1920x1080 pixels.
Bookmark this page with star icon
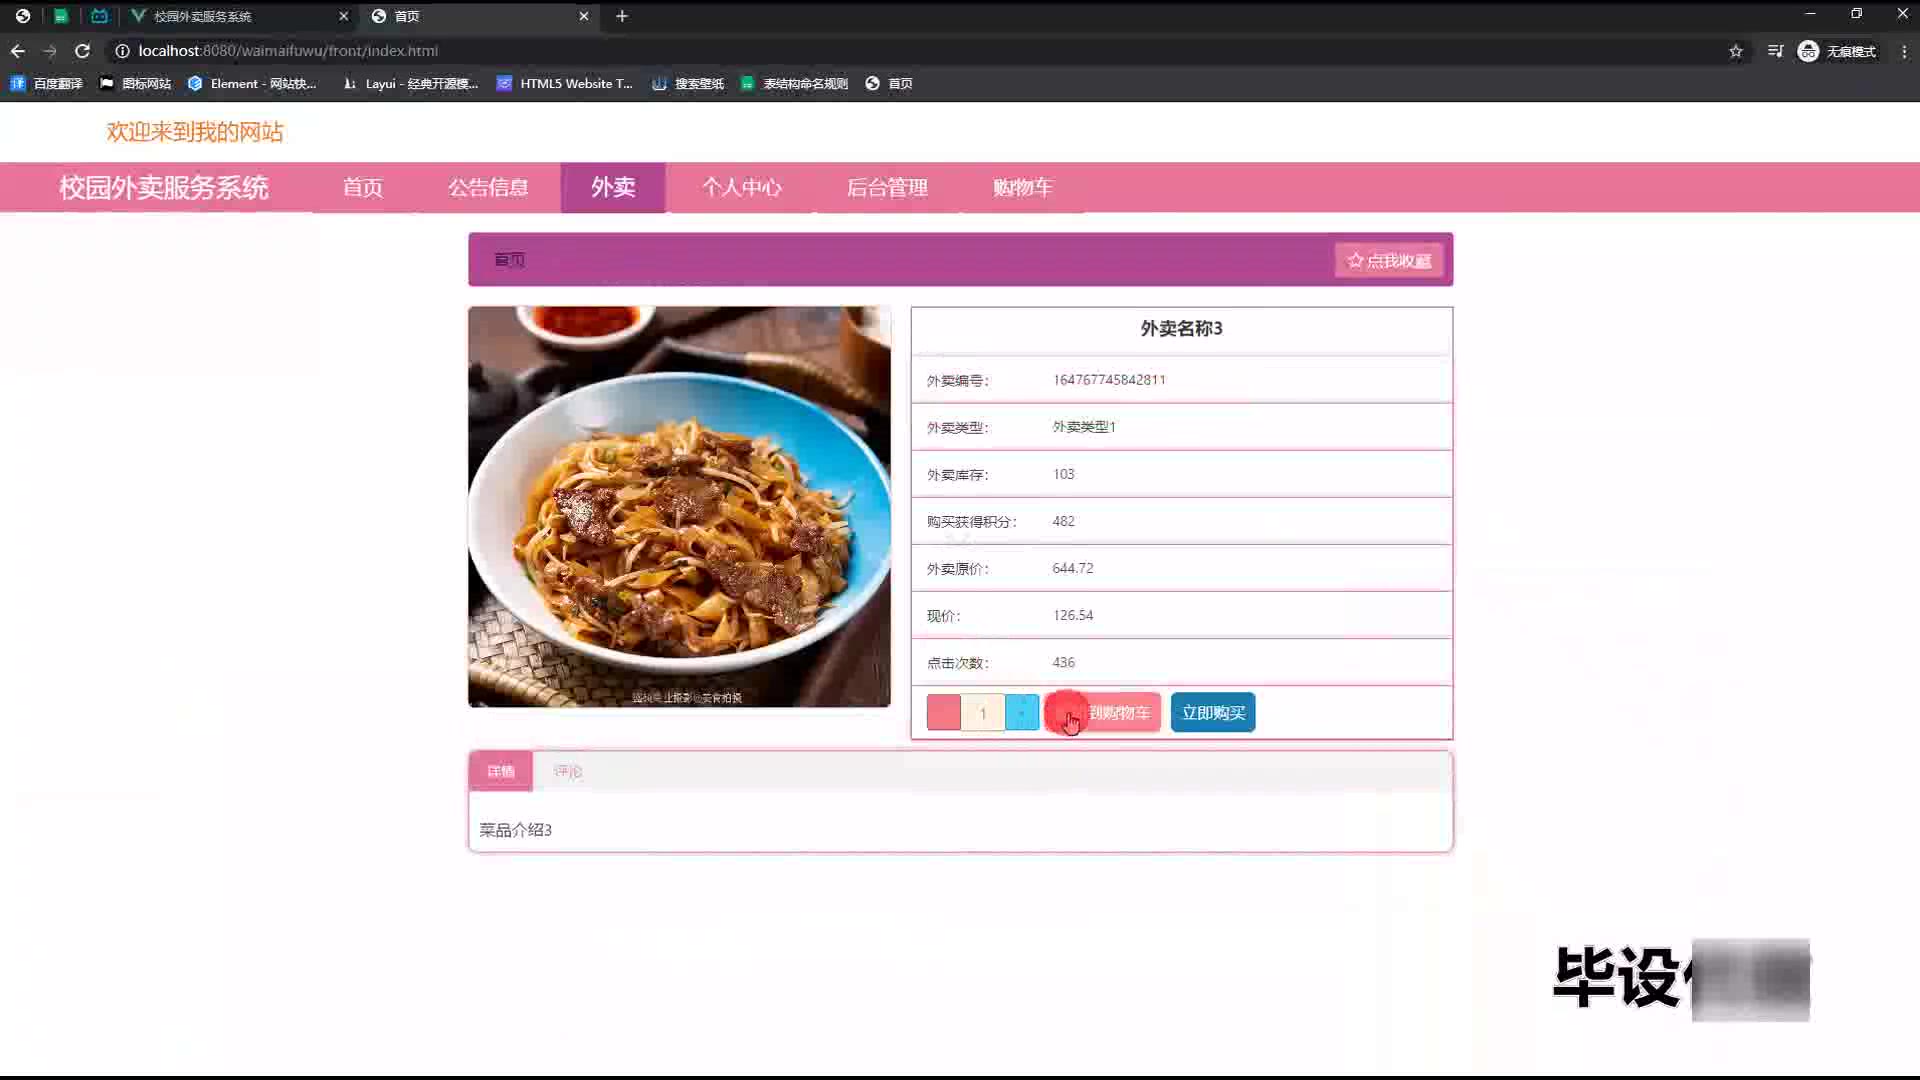click(1736, 51)
